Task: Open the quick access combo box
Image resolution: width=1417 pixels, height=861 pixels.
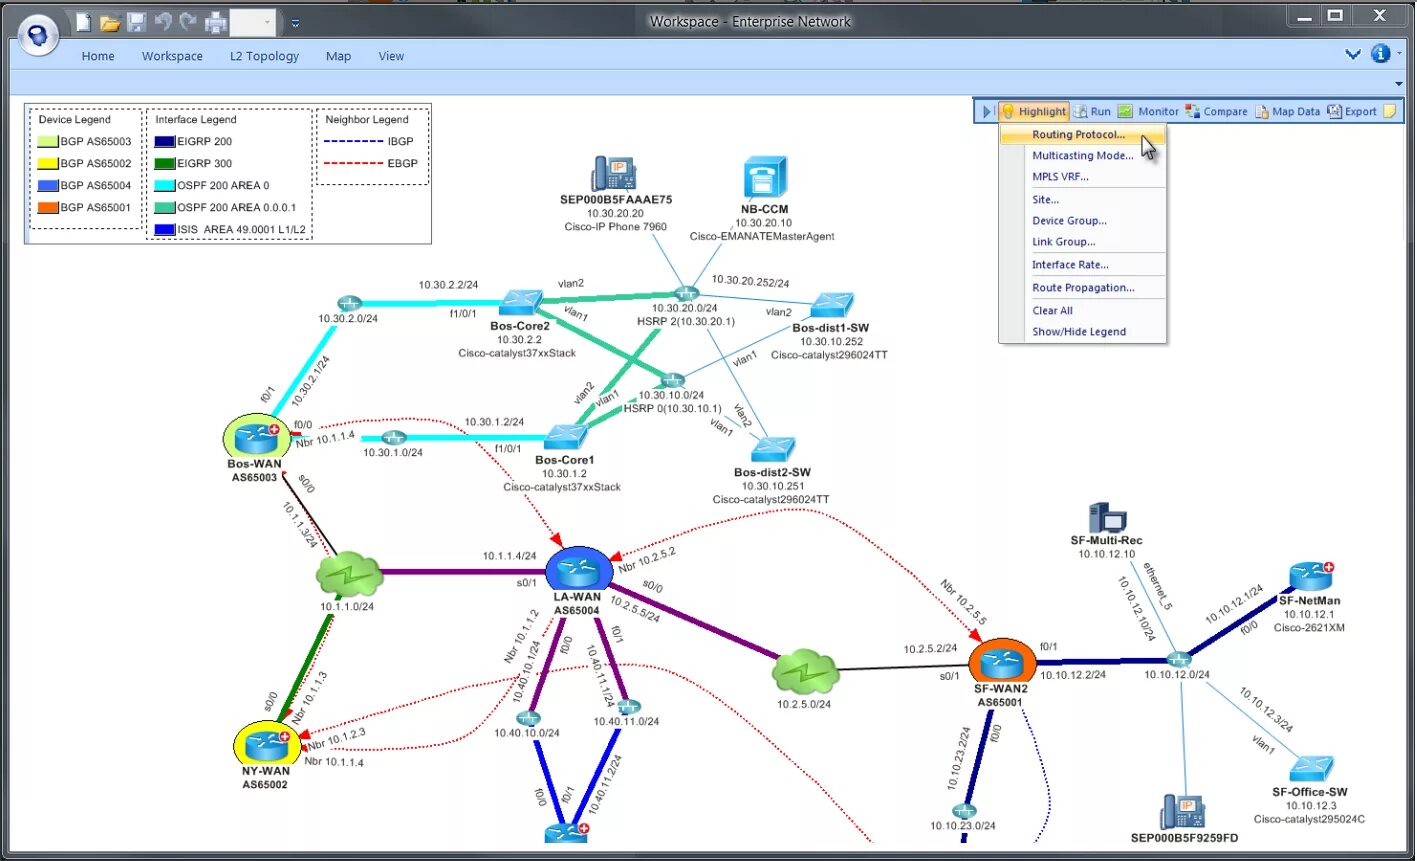Action: click(x=254, y=22)
